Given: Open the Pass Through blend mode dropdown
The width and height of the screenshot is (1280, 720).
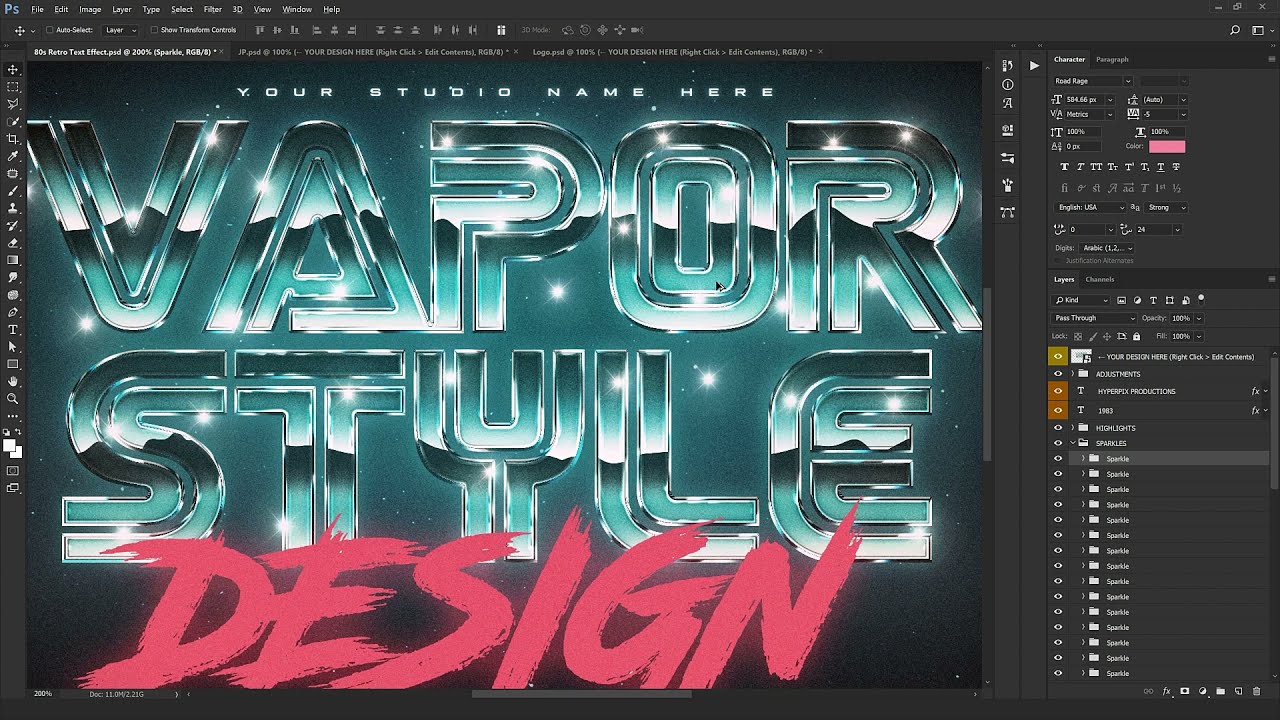Looking at the screenshot, I should point(1094,318).
